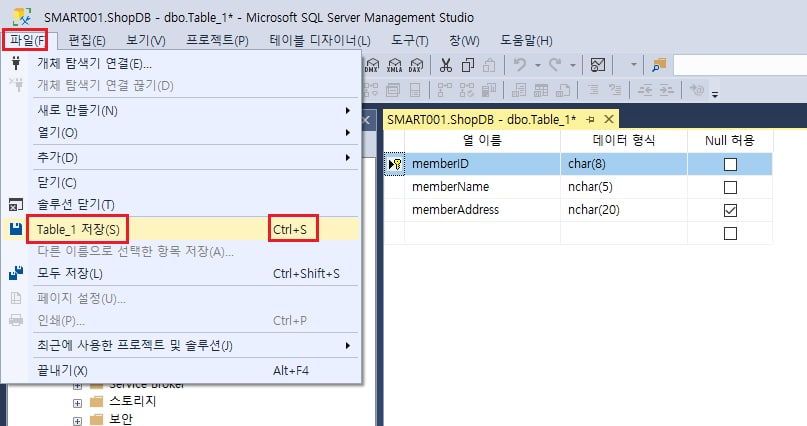Screen dimensions: 807x426
Task: Click the Increase Indent icon
Action: tap(666, 90)
